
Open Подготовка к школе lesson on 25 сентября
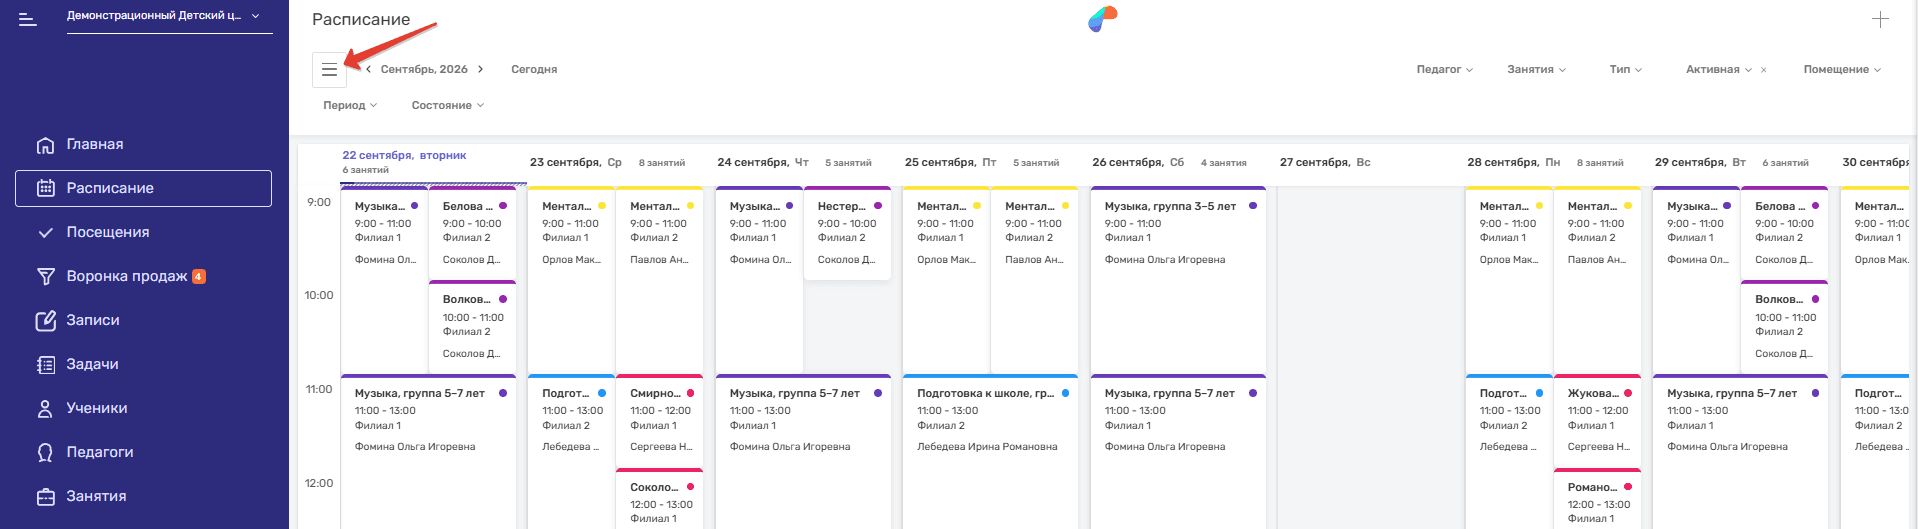click(990, 451)
